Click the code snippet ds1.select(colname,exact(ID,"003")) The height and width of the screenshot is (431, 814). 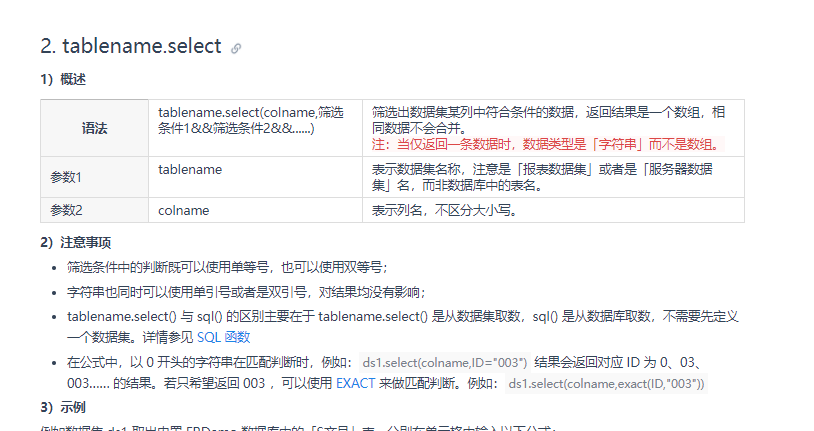tap(606, 384)
